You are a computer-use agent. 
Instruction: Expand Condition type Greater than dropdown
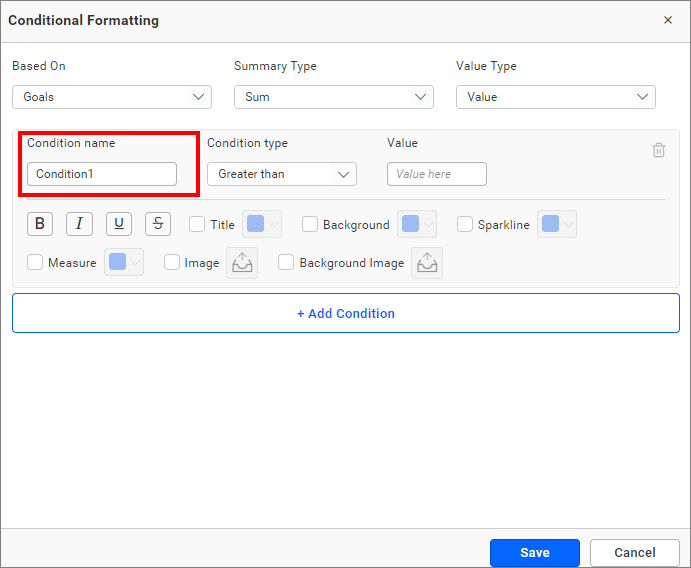click(282, 174)
